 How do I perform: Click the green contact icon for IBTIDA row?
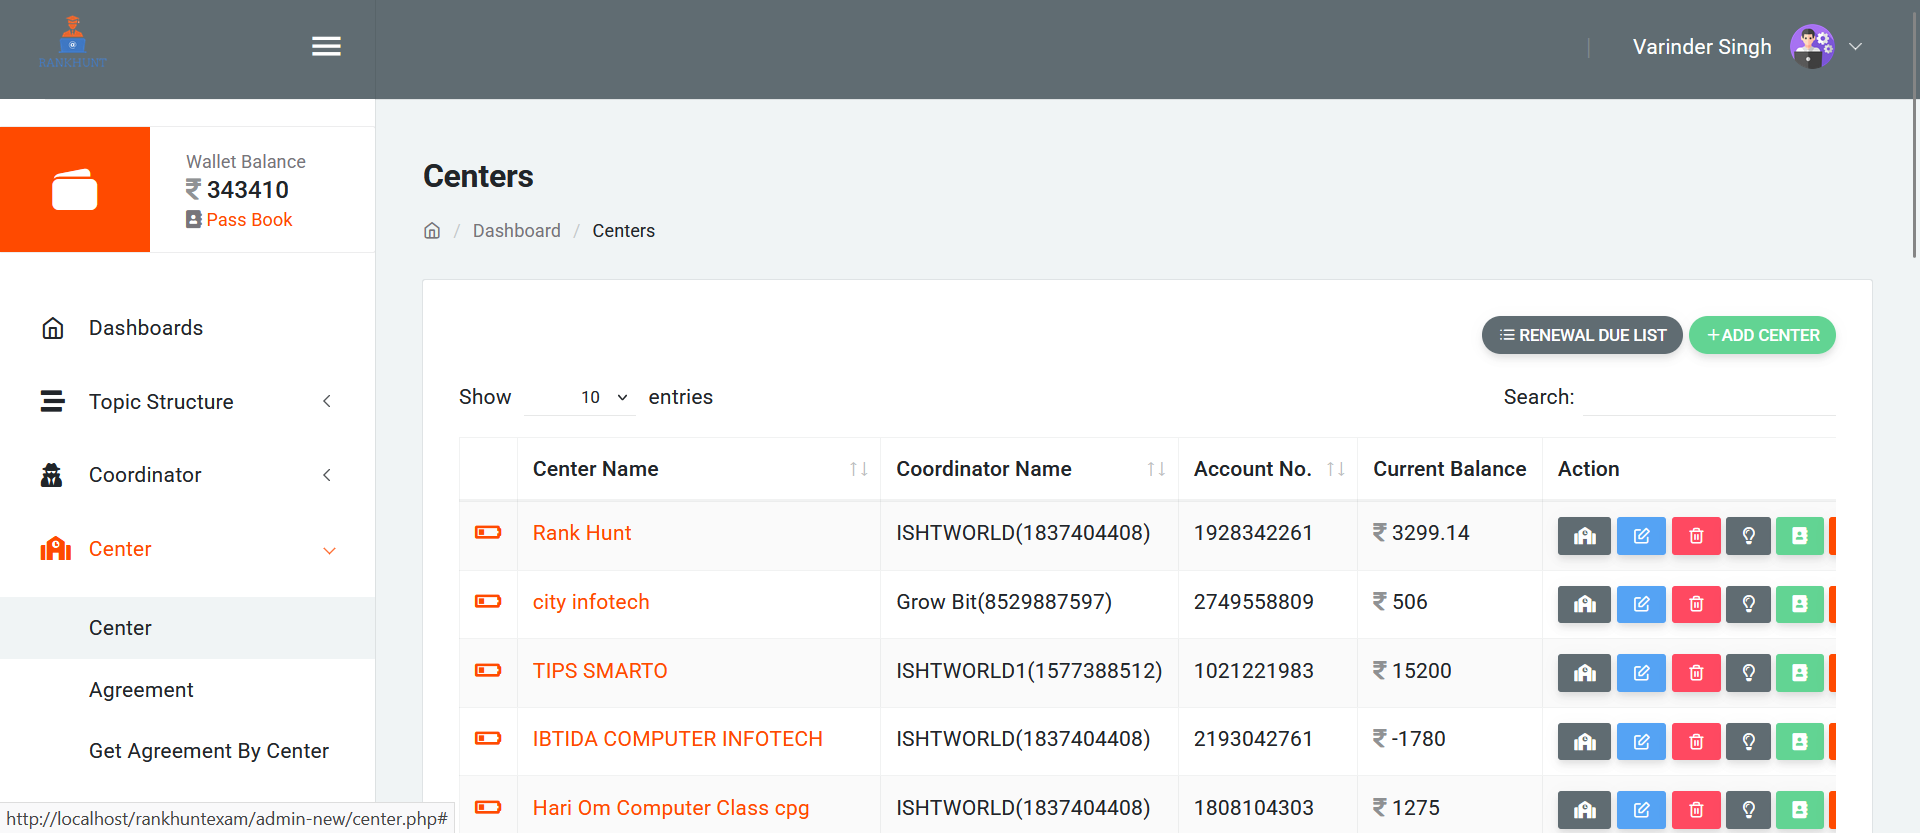(1799, 741)
